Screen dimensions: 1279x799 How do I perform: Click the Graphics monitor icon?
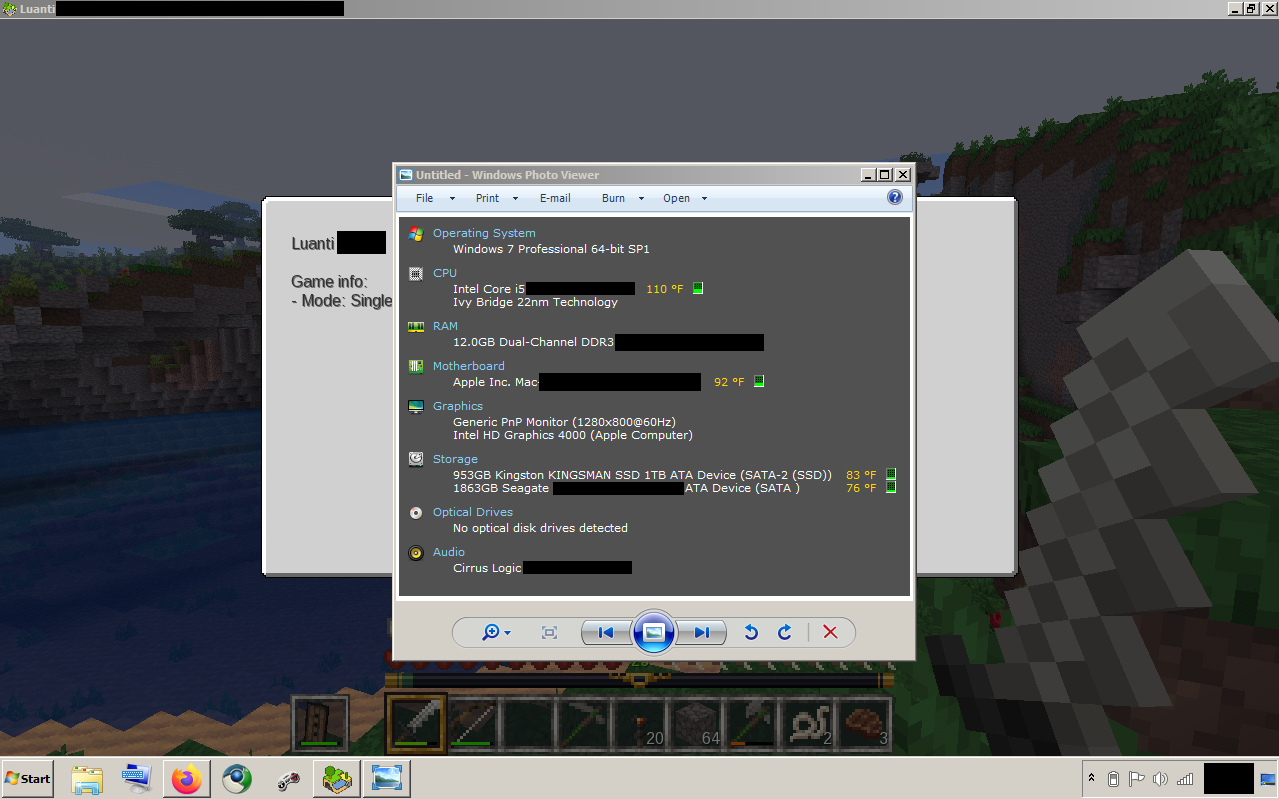(416, 406)
